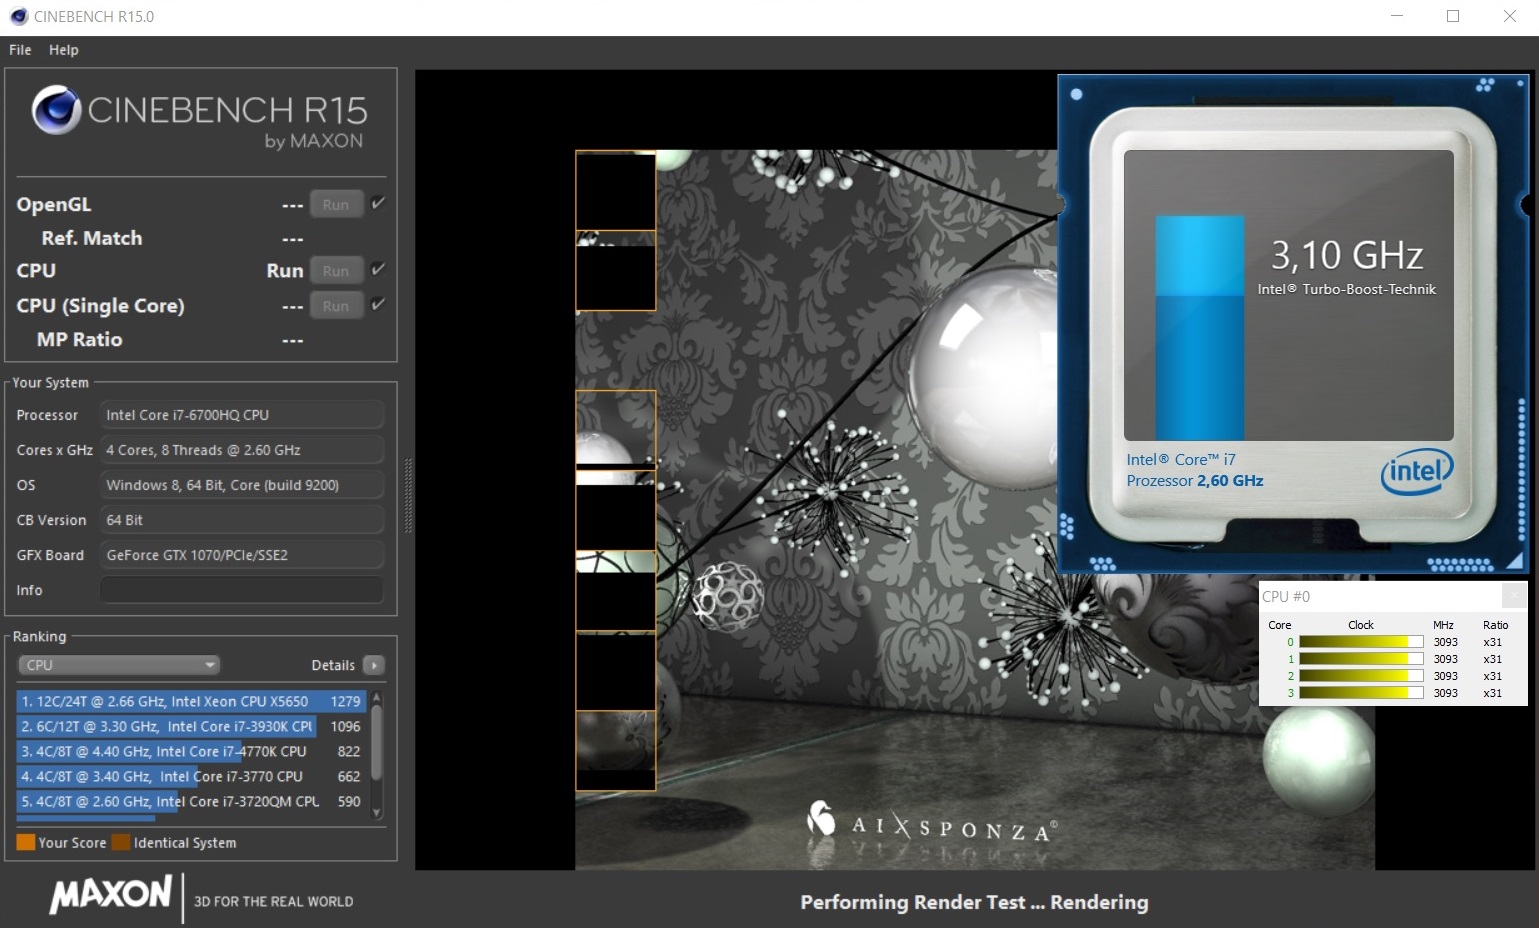Select ranking entry Intel Core i7-3720QM
Image resolution: width=1539 pixels, height=928 pixels.
[x=191, y=801]
